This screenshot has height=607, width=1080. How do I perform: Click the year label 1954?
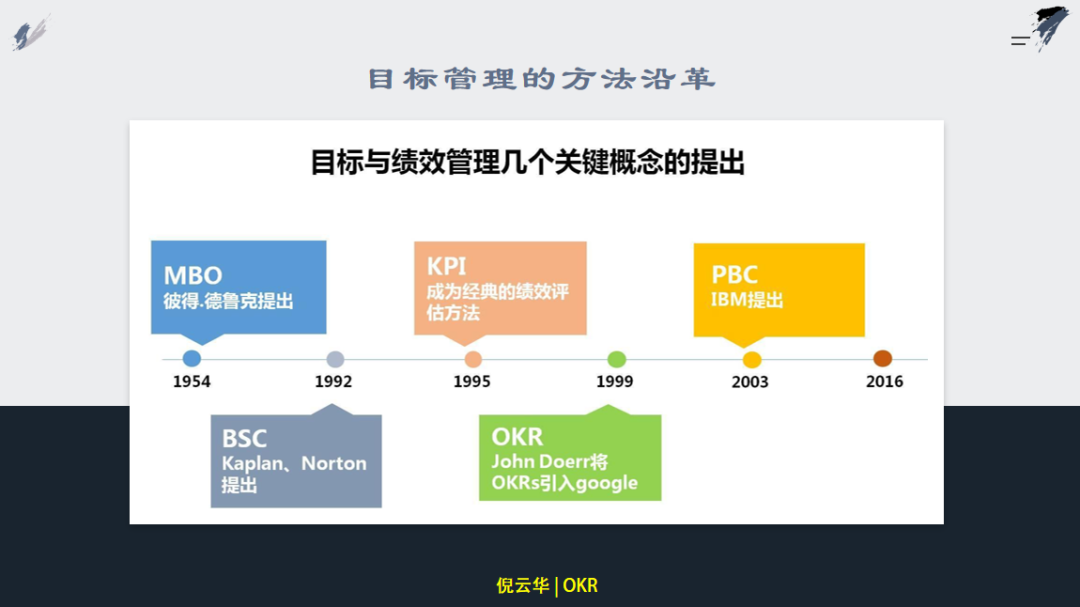point(191,382)
